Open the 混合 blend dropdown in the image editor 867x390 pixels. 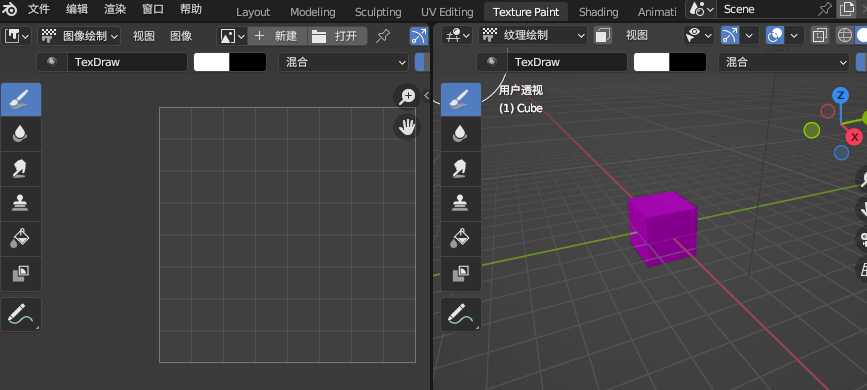pos(343,62)
